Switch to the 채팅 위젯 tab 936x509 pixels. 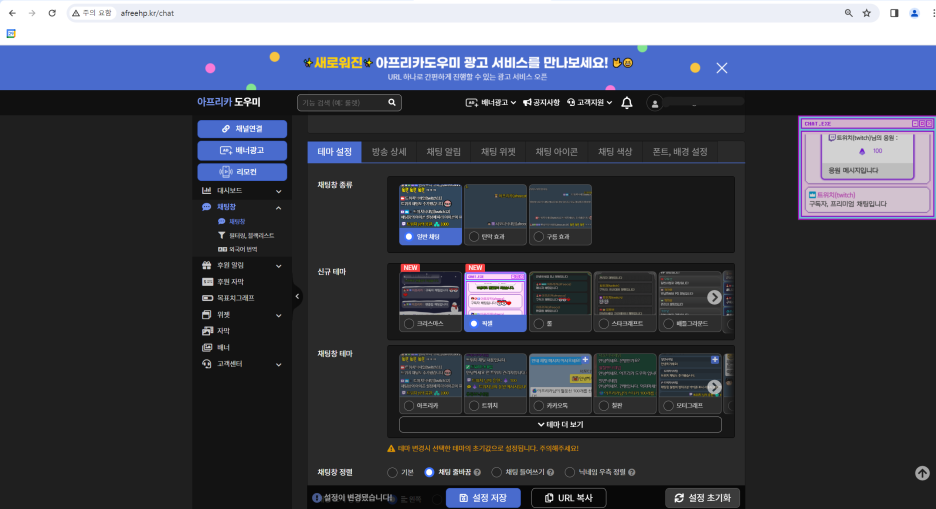(498, 152)
